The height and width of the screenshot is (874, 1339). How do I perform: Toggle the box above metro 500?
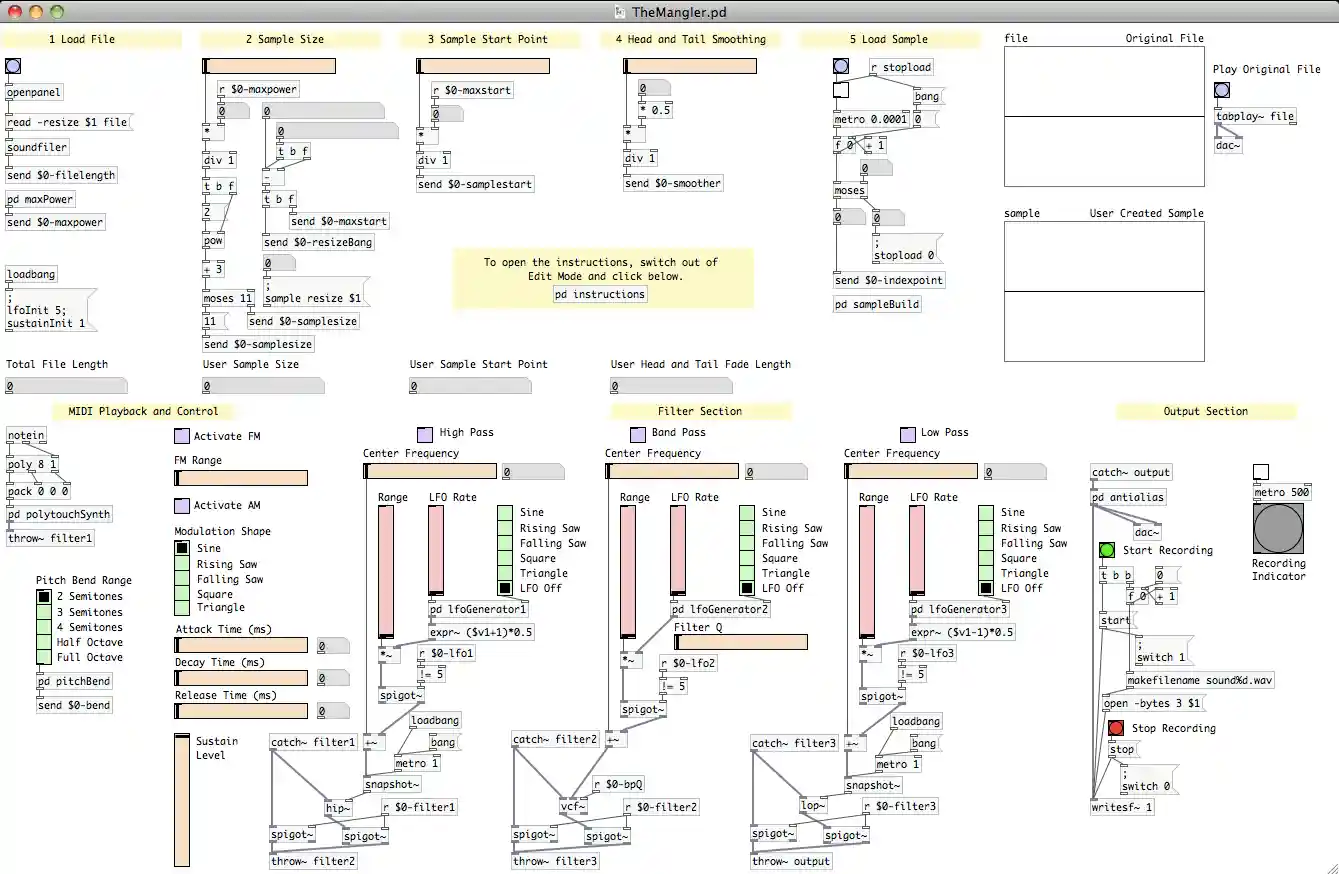click(1261, 472)
